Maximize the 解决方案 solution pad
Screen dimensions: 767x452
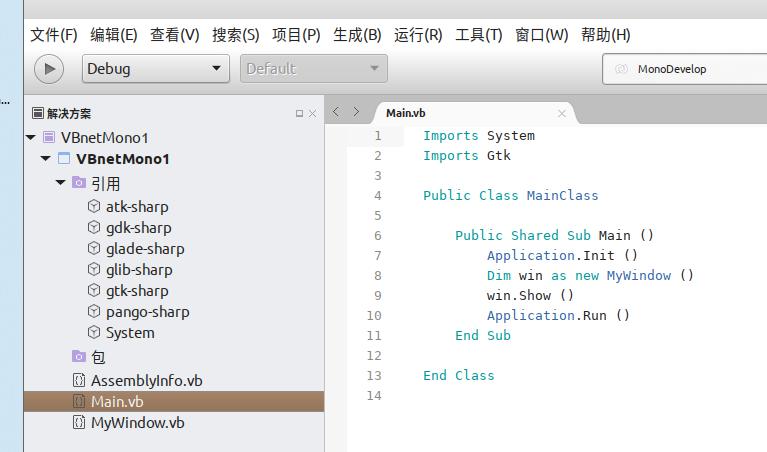tap(299, 114)
